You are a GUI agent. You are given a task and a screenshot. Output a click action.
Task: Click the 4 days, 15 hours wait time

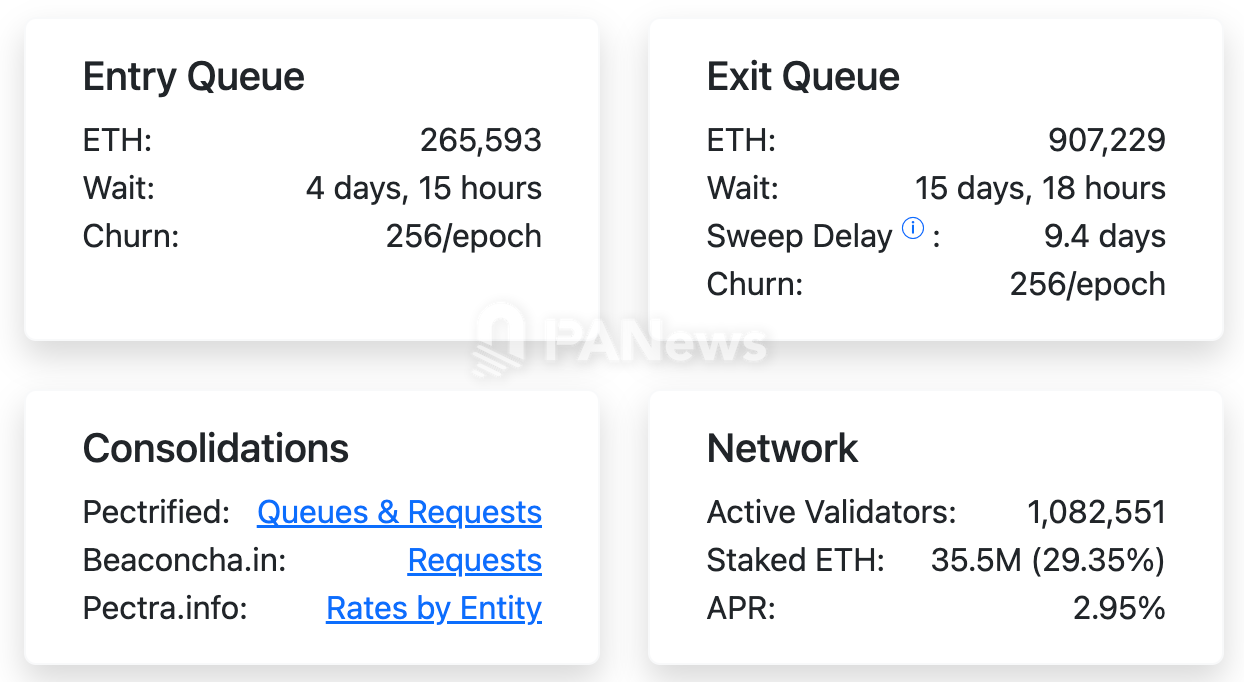[423, 188]
